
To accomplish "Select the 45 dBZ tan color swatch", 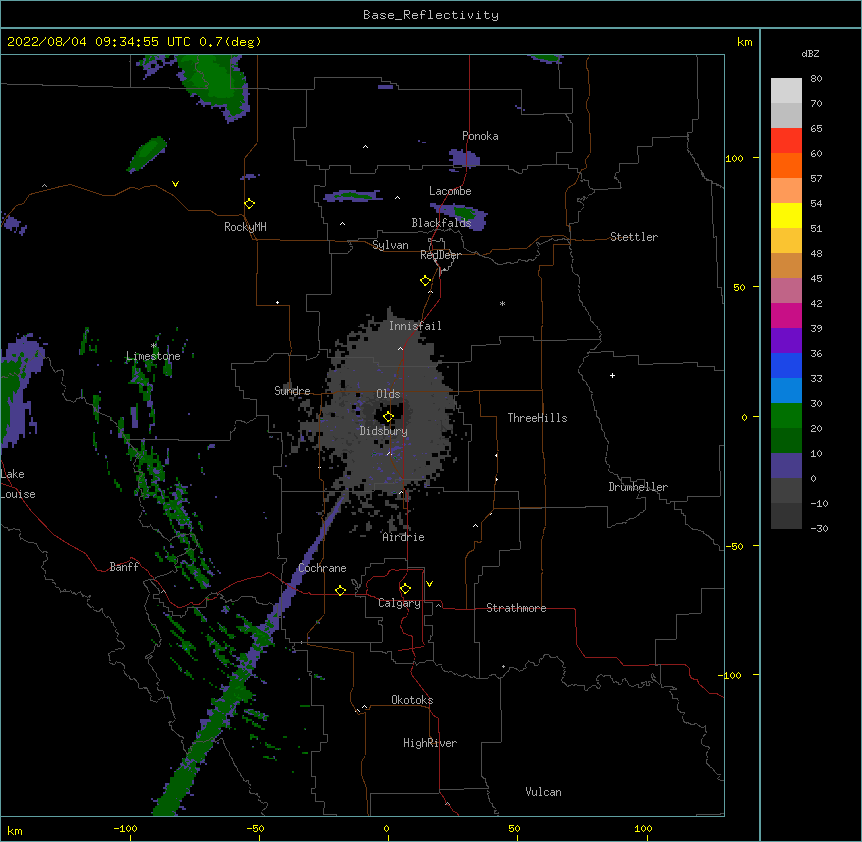I will (786, 265).
